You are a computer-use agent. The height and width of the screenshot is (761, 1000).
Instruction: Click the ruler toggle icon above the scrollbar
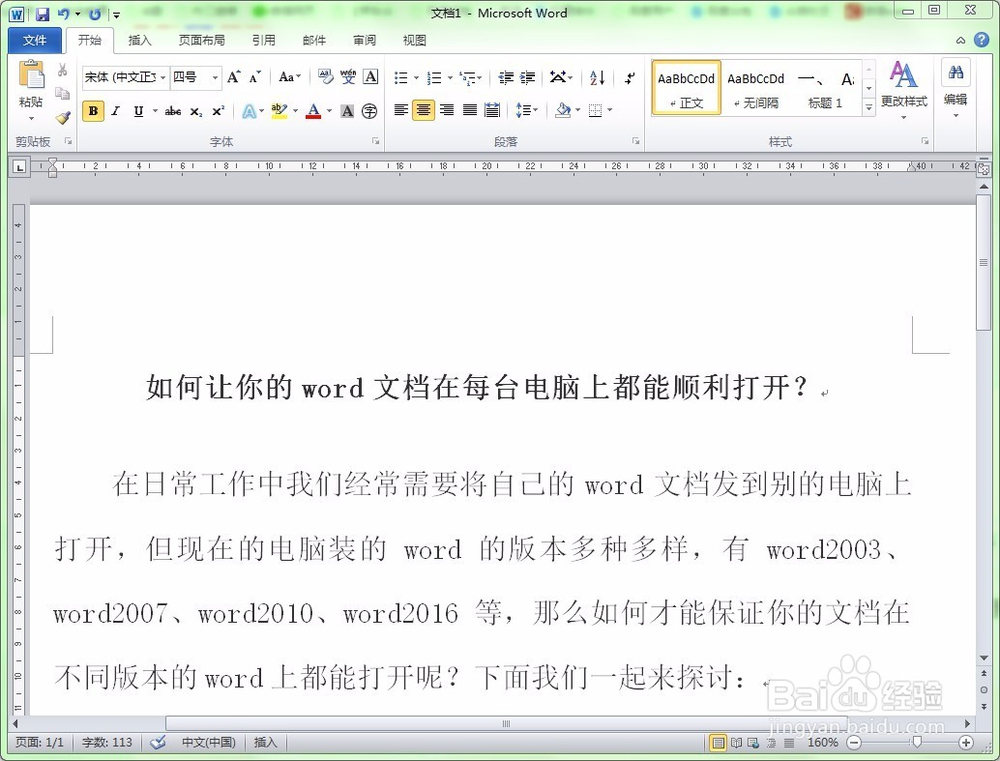(x=983, y=169)
